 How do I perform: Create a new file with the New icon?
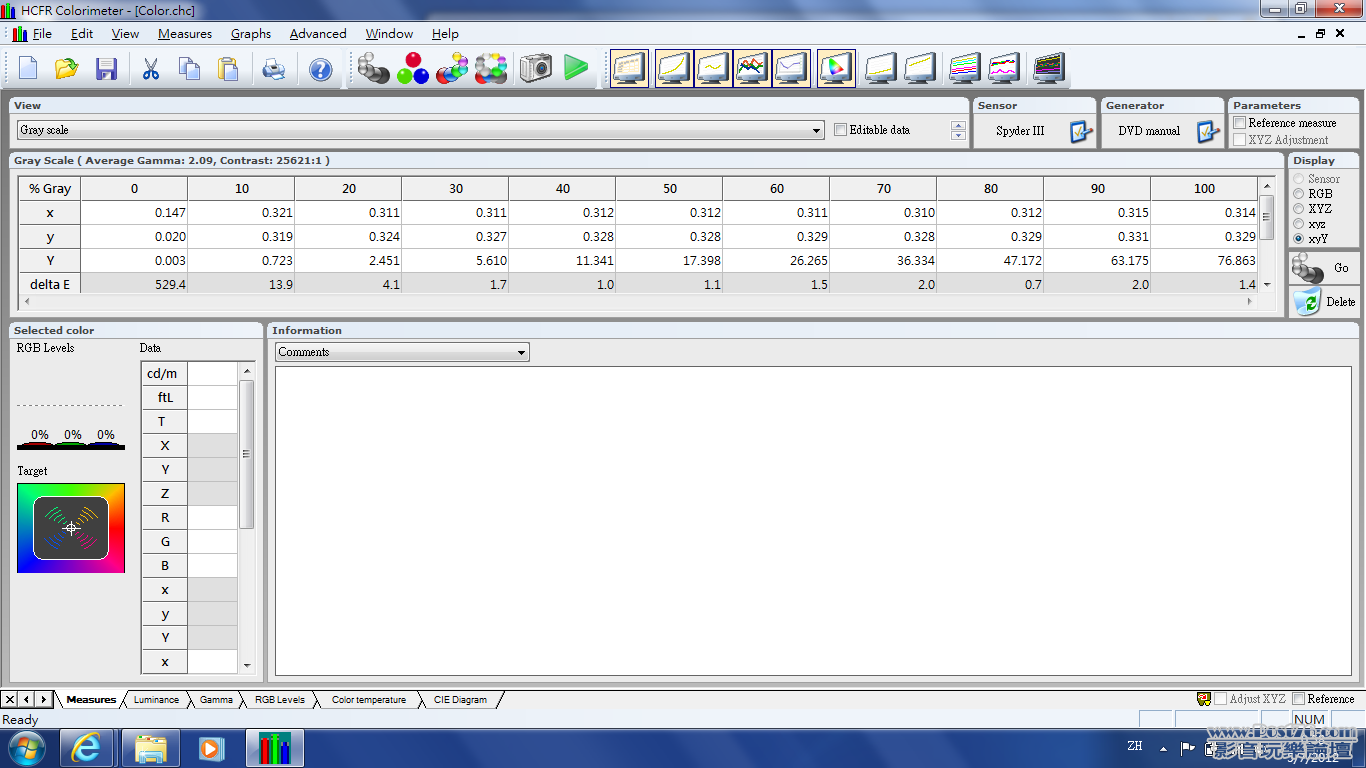click(x=28, y=69)
